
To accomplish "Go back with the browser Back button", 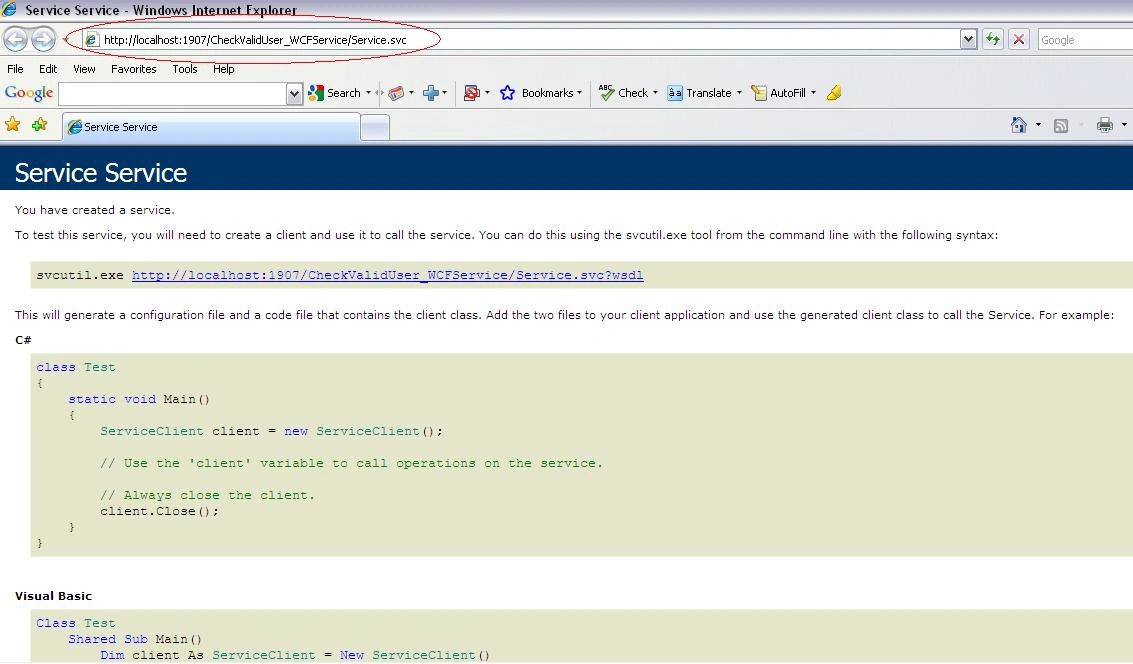I will (15, 39).
